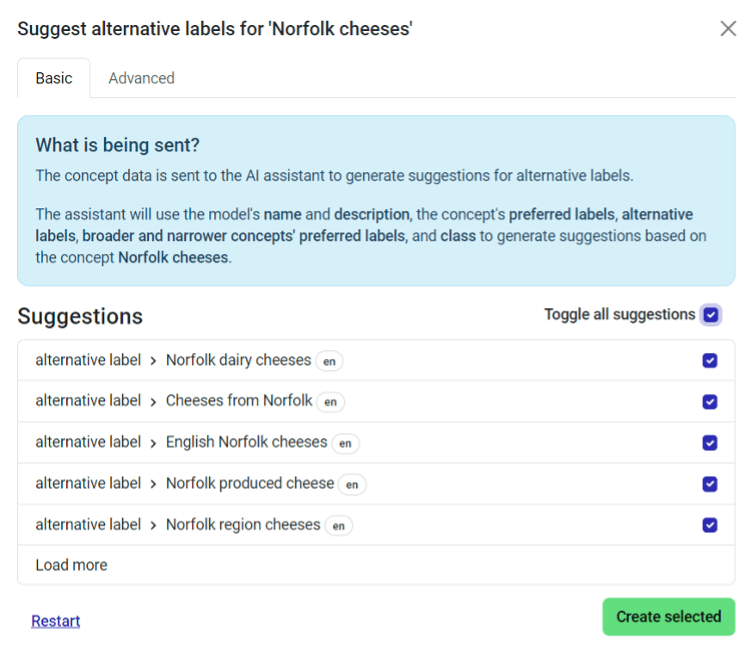This screenshot has height=663, width=753.
Task: Click the 'en' badge on 'Norfolk dairy cheeses'
Action: coord(329,362)
